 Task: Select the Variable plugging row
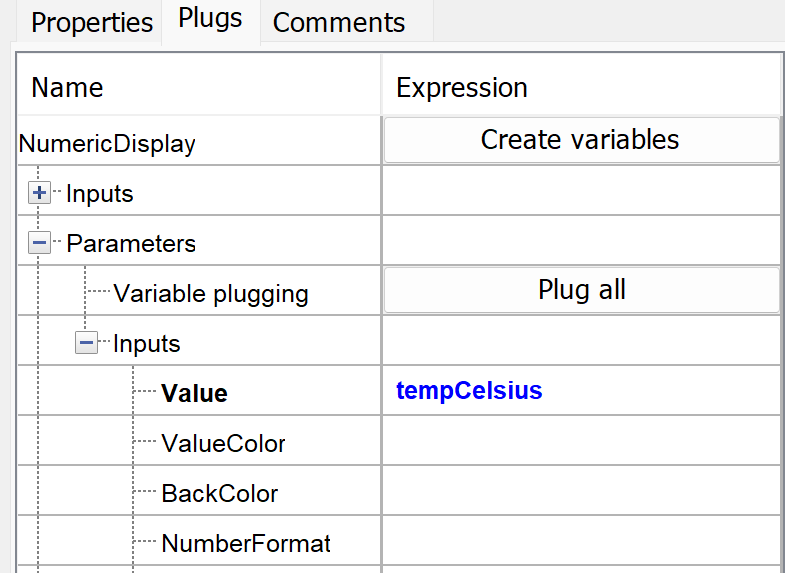click(x=210, y=294)
